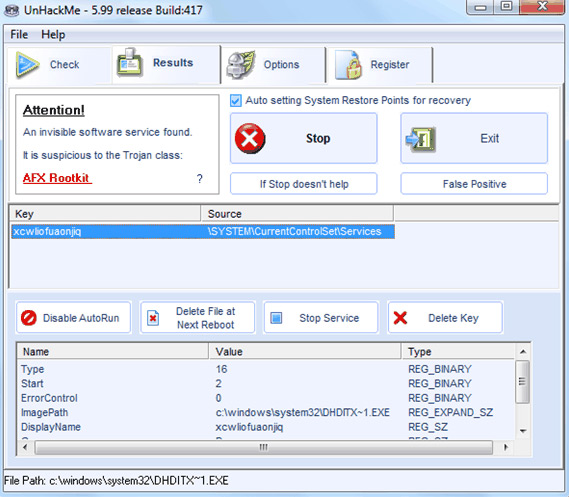Open the Help menu
569x497 pixels.
point(53,34)
